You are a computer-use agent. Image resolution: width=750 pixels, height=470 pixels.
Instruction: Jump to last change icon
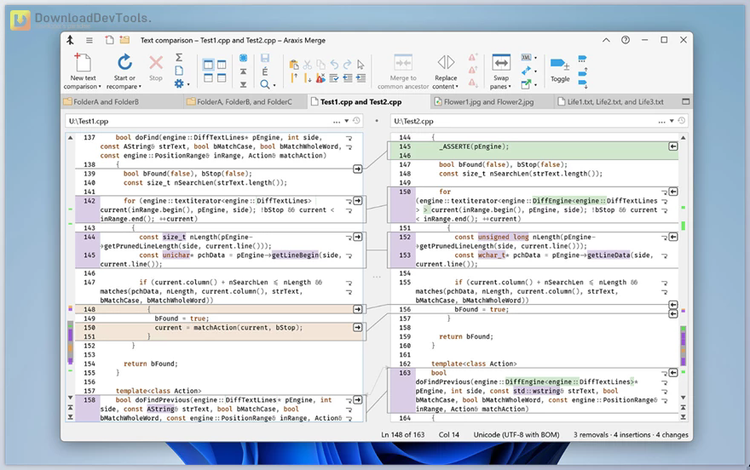point(243,84)
